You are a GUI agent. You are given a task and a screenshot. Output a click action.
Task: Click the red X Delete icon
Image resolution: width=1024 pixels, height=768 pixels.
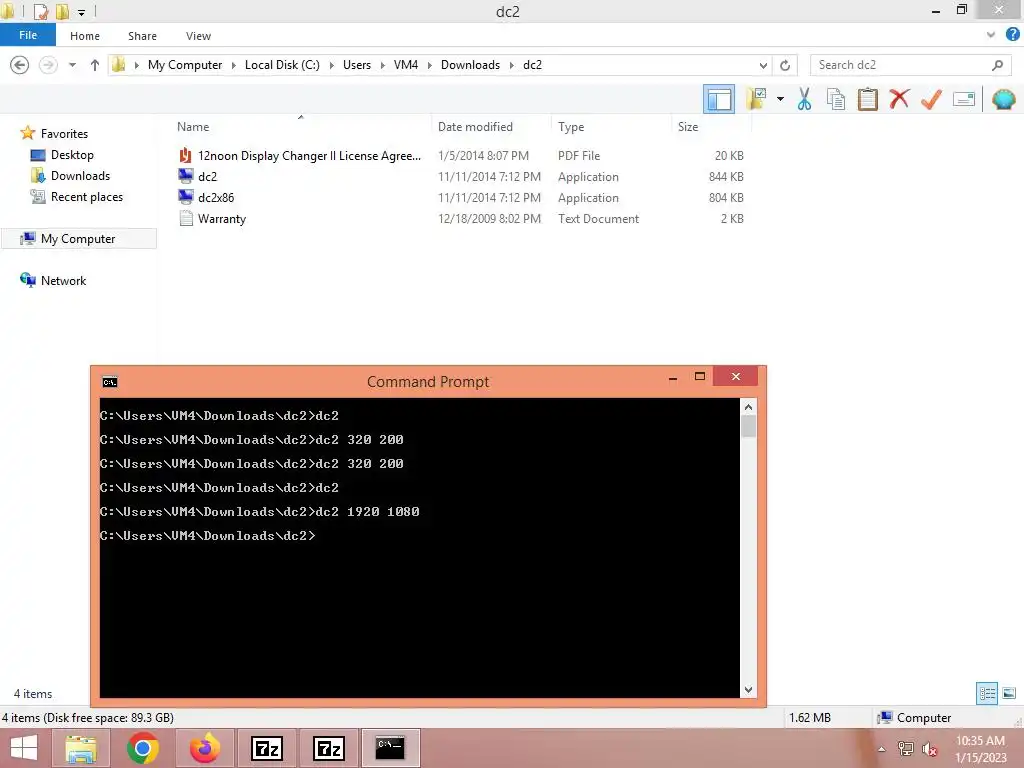(x=899, y=99)
